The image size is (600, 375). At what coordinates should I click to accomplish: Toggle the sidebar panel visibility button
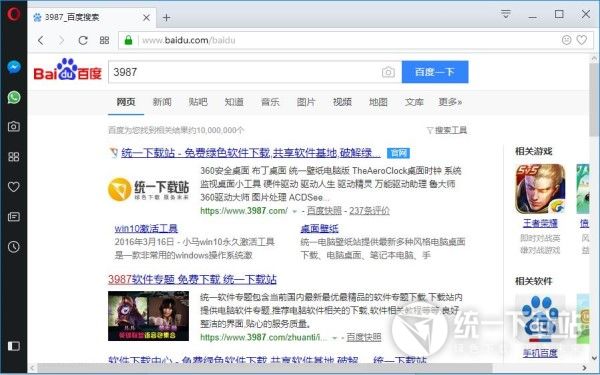click(x=14, y=346)
